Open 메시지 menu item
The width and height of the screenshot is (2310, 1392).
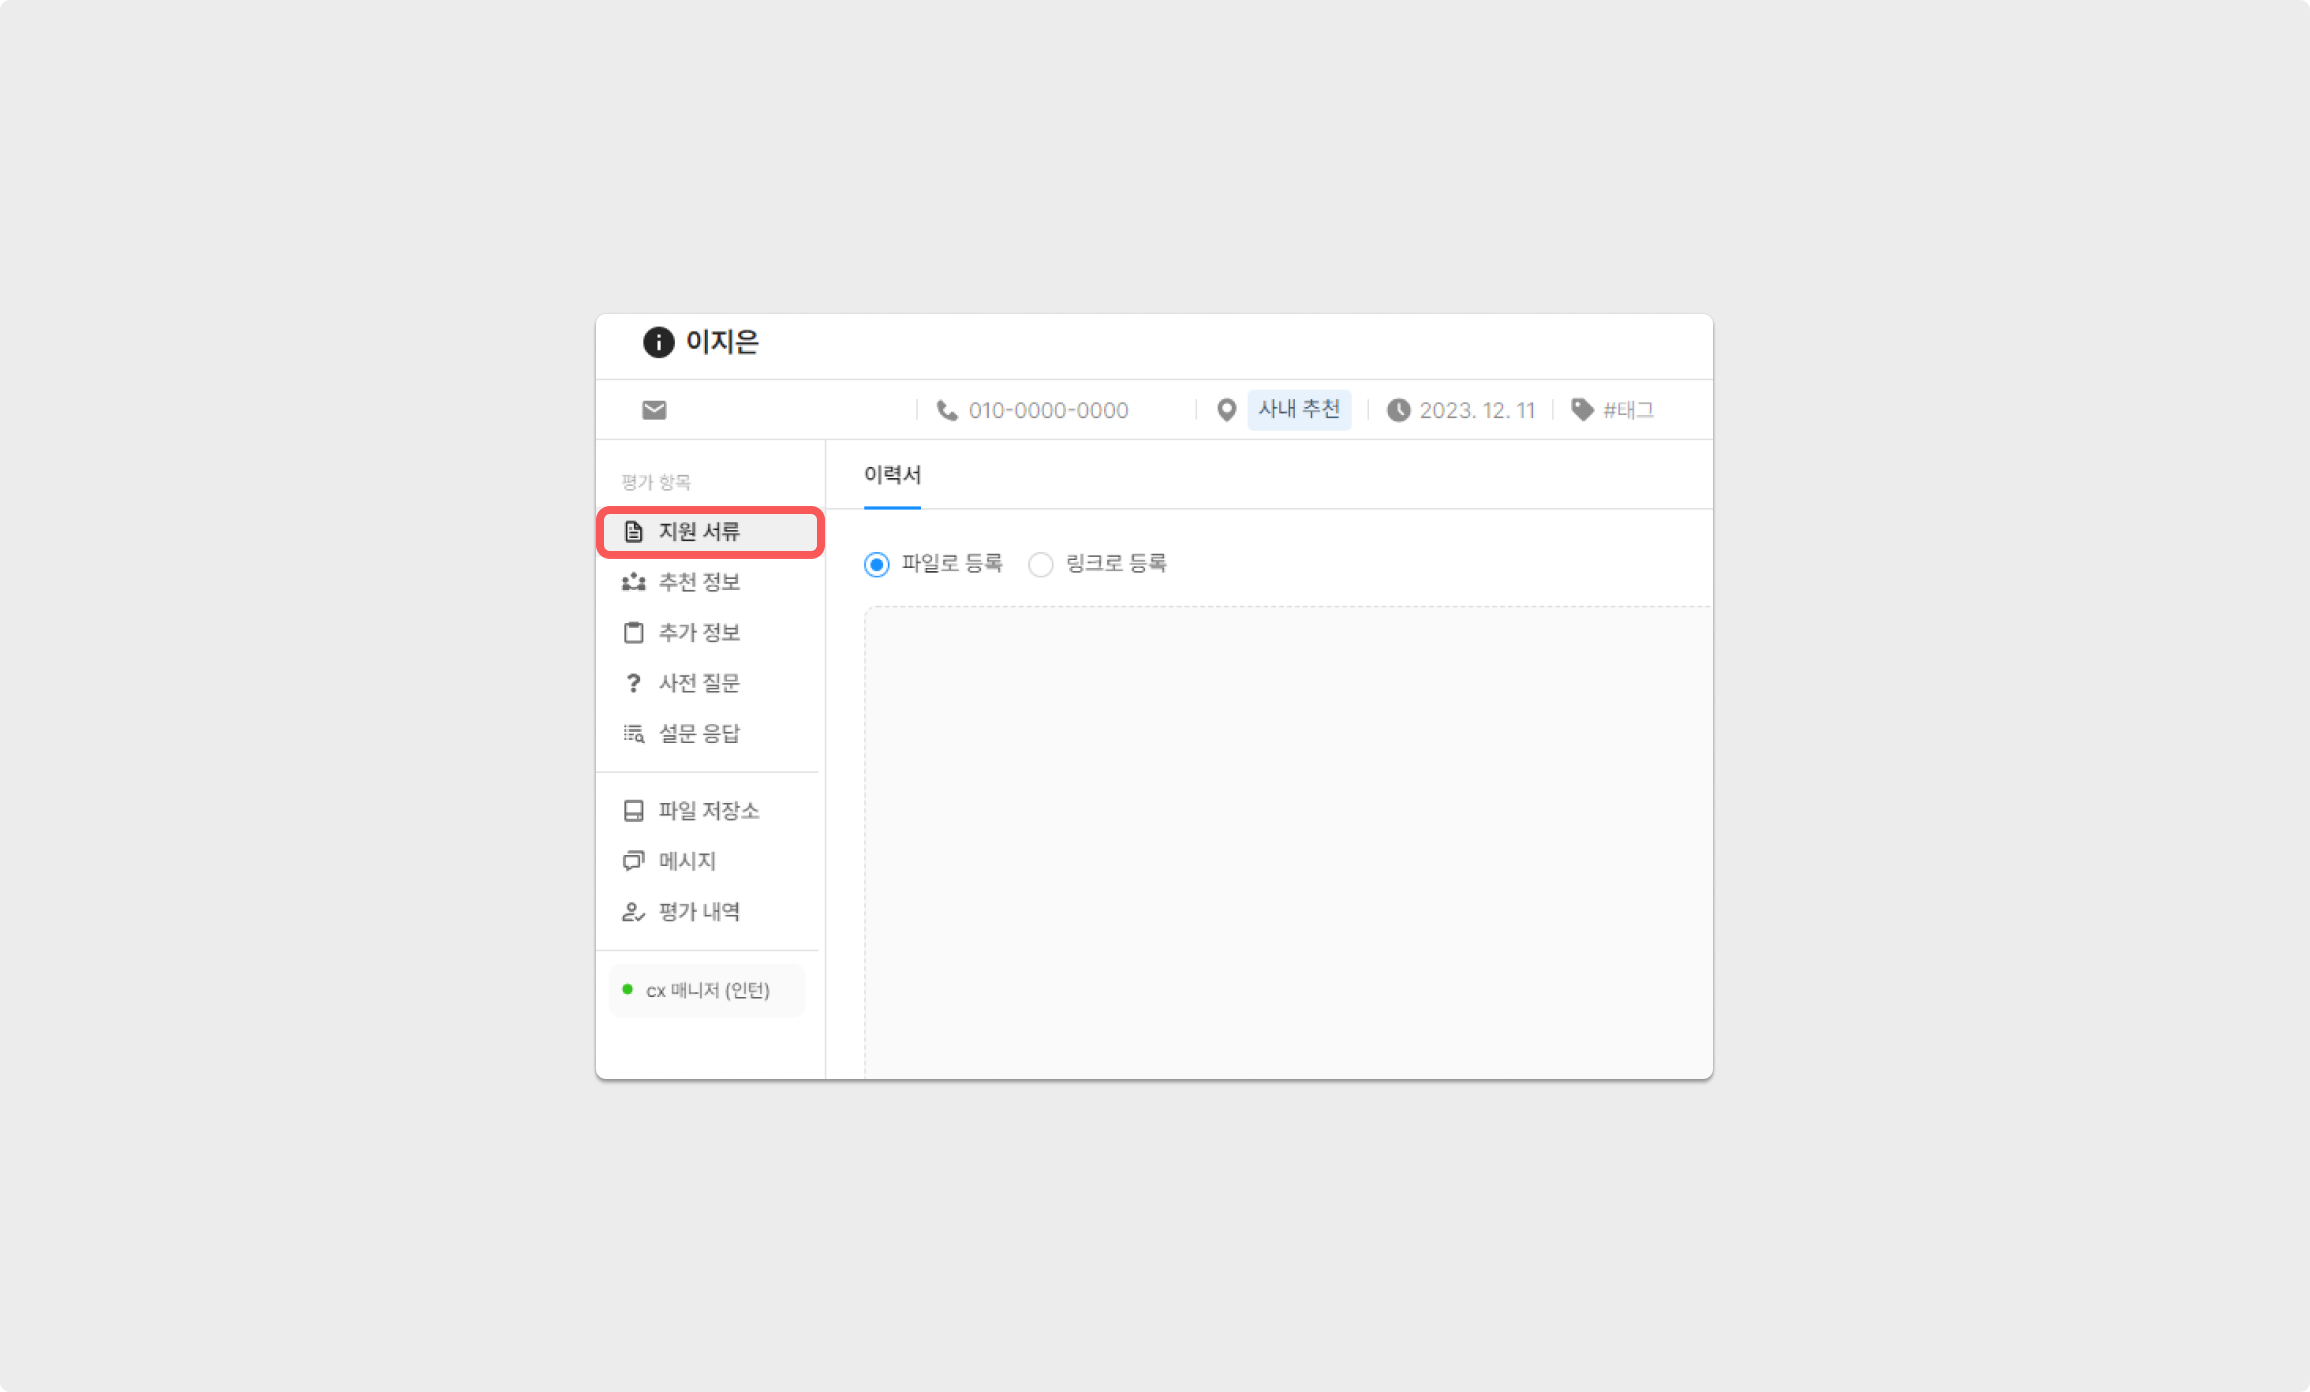click(x=686, y=861)
